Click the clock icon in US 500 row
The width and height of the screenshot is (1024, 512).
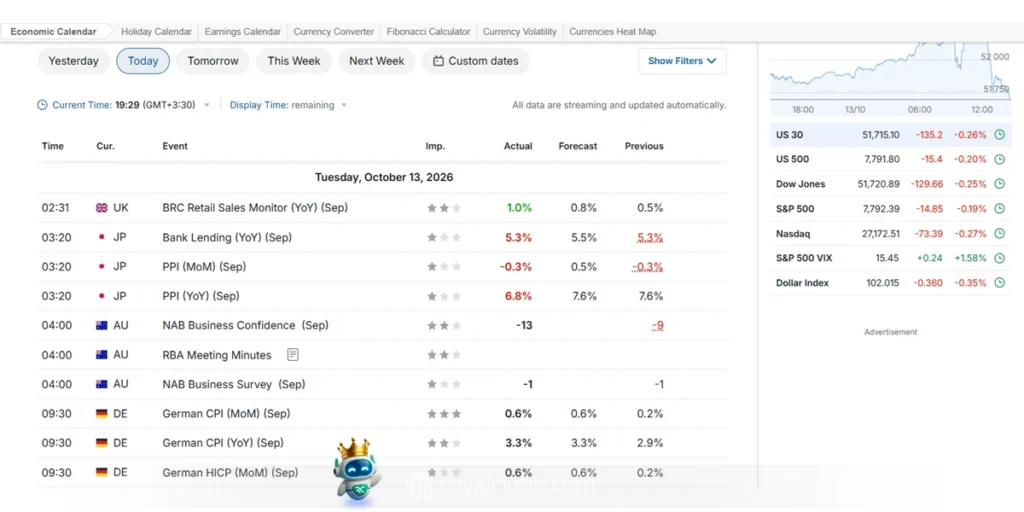[999, 159]
